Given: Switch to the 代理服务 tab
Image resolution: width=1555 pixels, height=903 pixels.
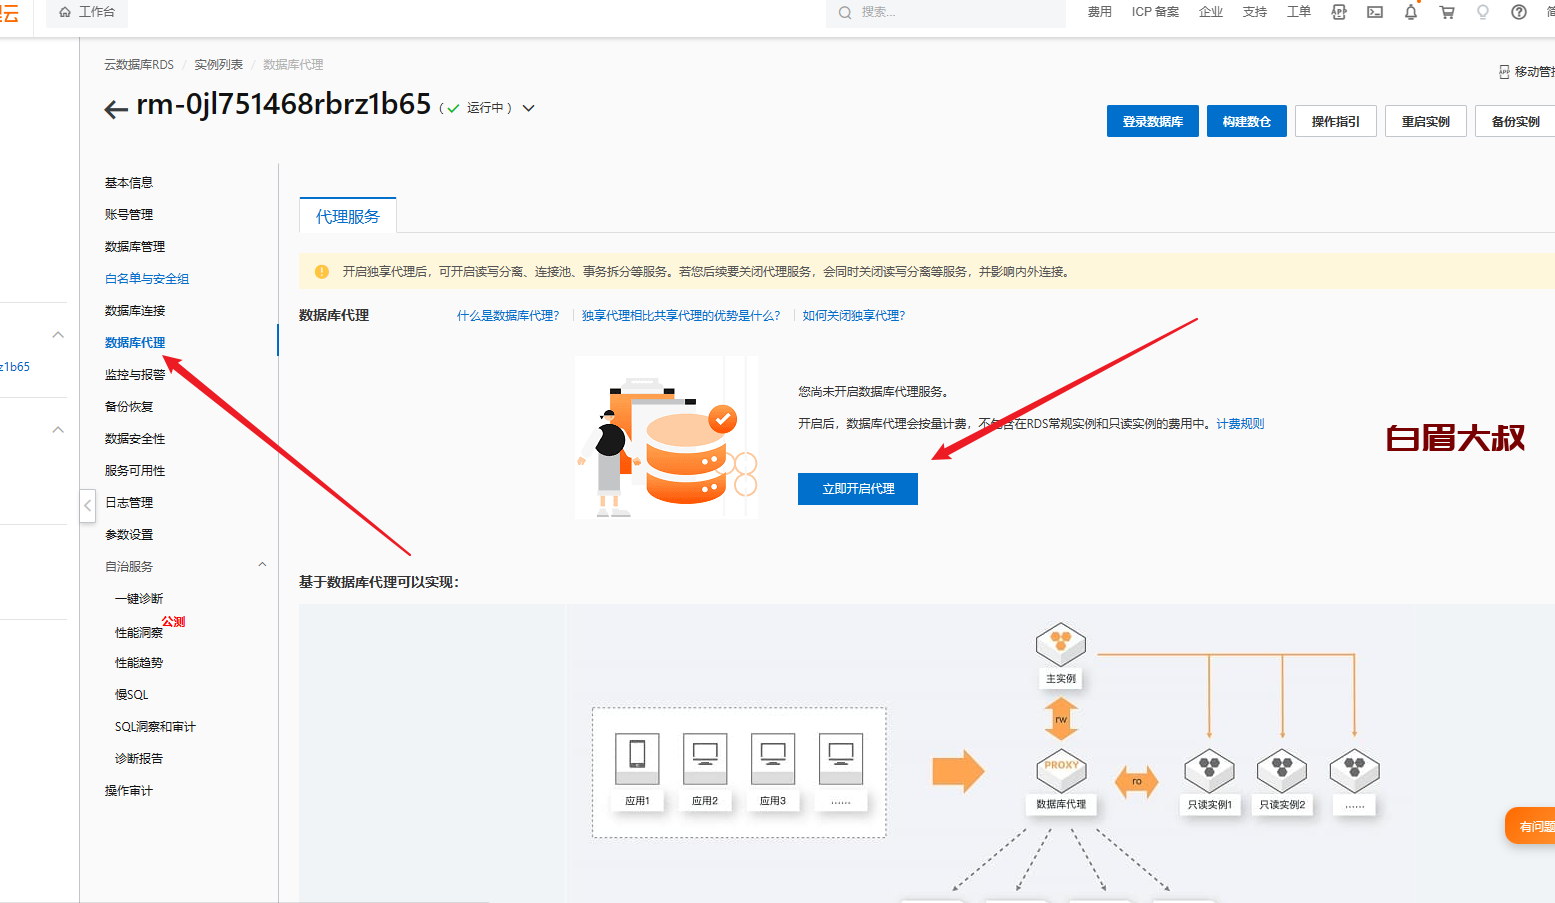Looking at the screenshot, I should tap(348, 216).
